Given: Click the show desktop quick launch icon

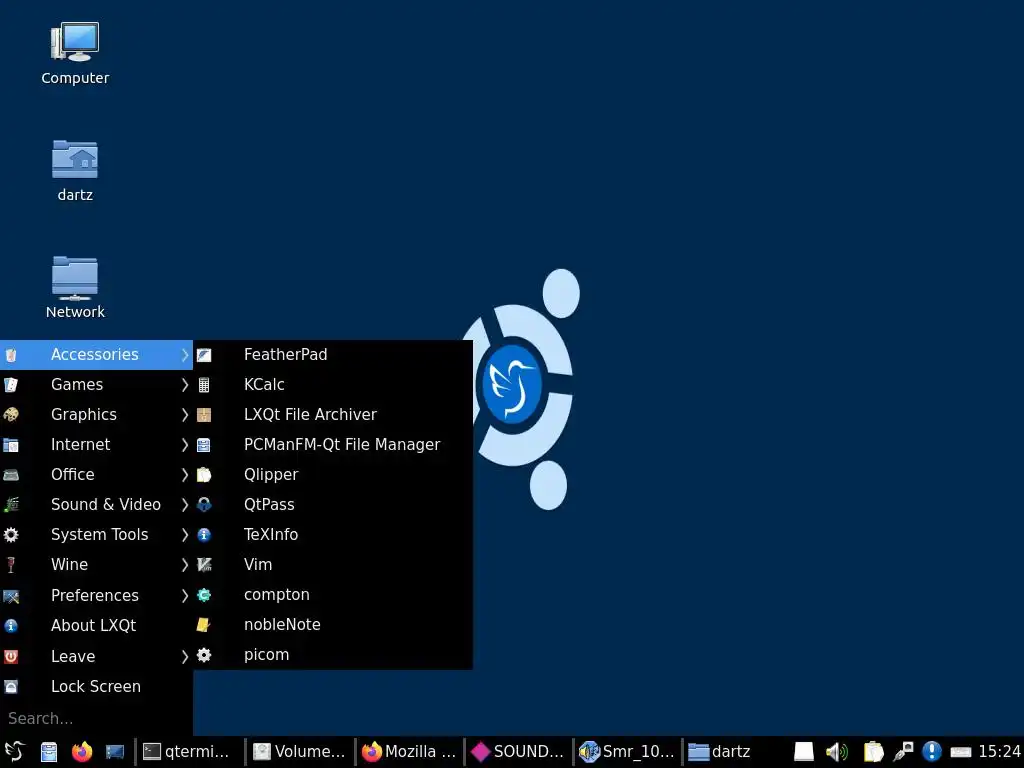Looking at the screenshot, I should (x=115, y=752).
